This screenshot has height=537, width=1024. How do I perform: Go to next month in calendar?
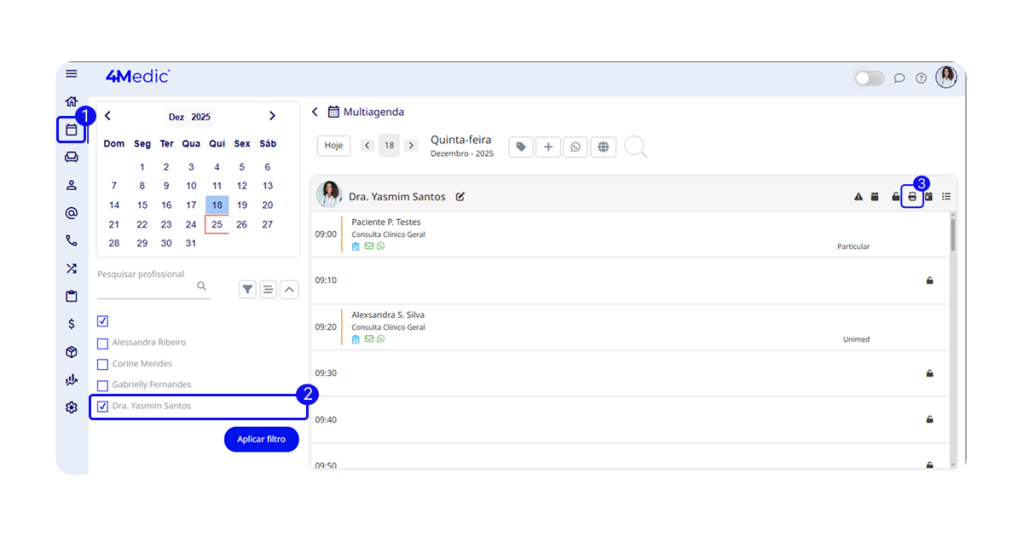click(x=272, y=116)
